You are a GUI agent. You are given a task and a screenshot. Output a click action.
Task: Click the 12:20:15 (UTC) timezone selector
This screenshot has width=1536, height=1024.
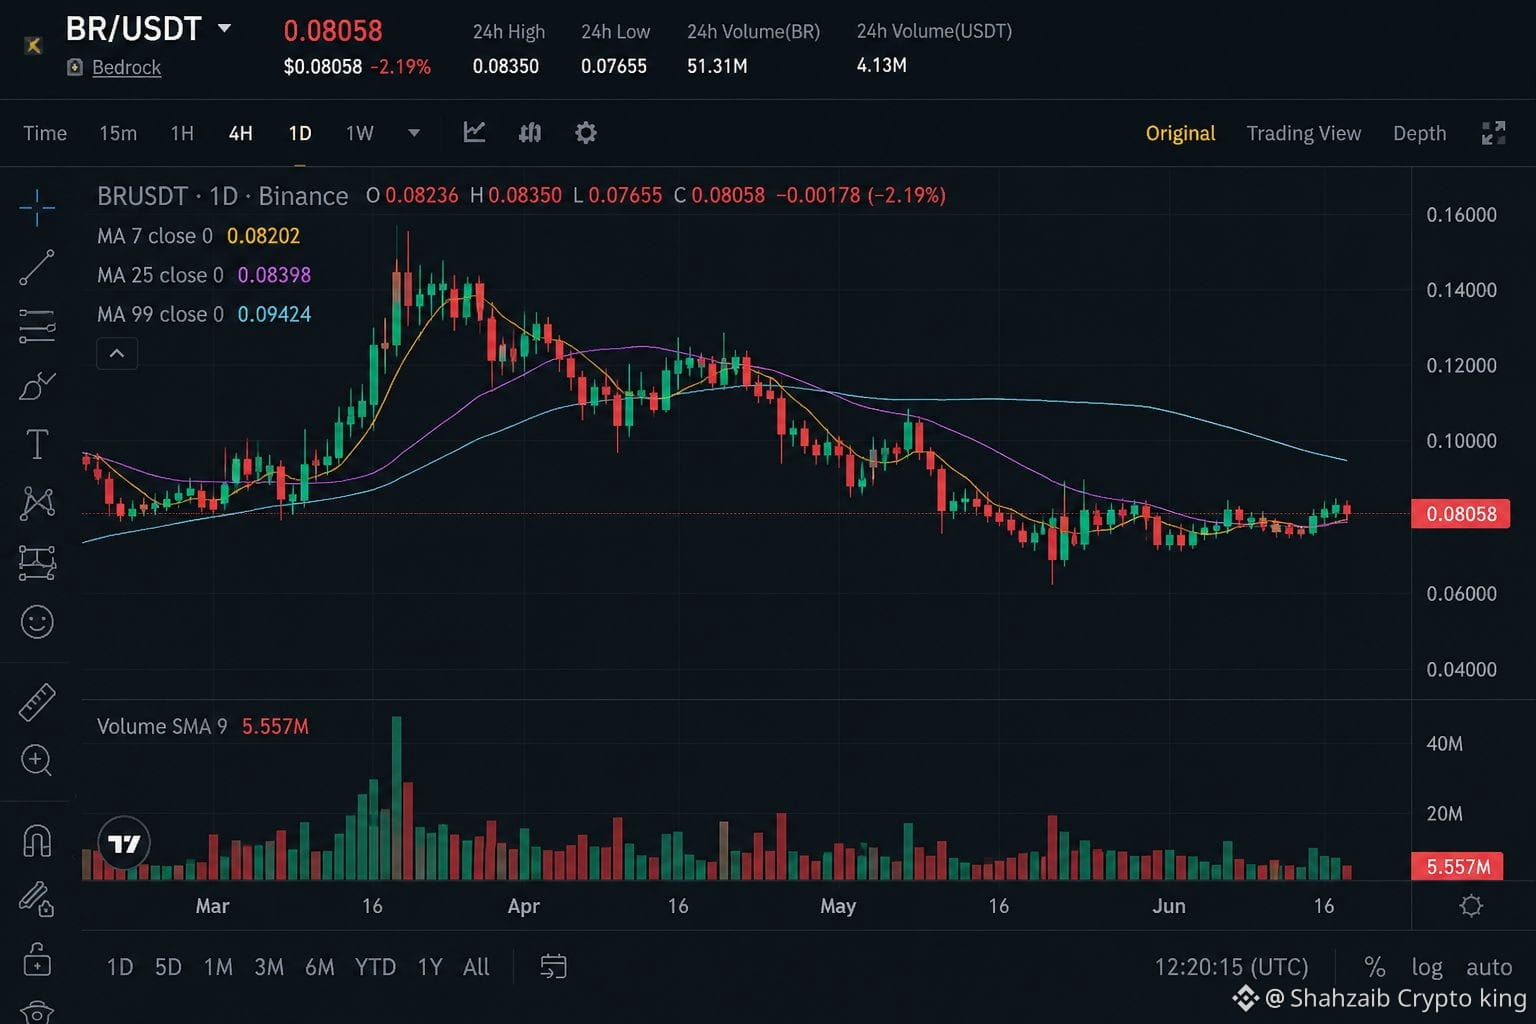click(1231, 967)
